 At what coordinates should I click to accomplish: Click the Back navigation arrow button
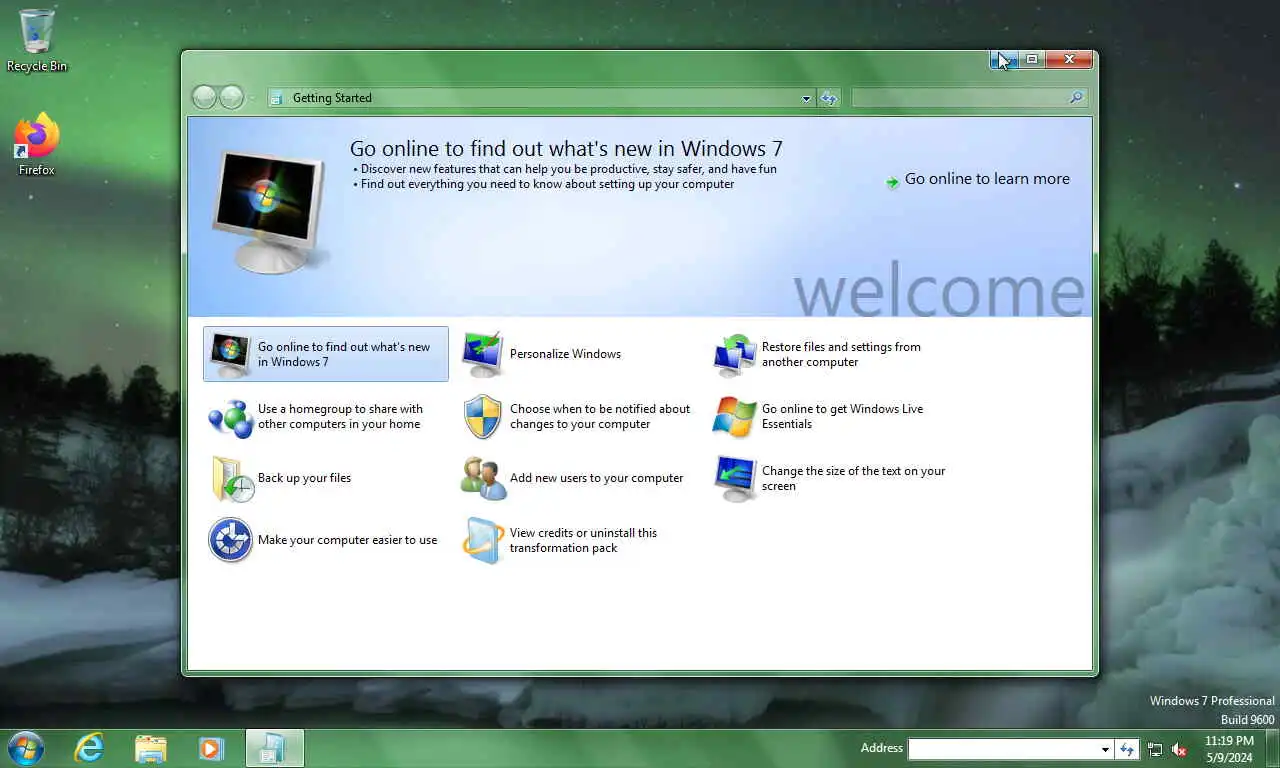(x=204, y=97)
